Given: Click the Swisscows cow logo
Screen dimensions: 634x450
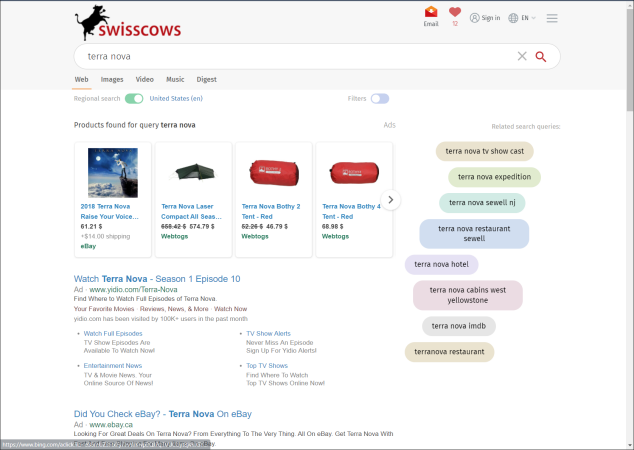Looking at the screenshot, I should click(x=128, y=23).
